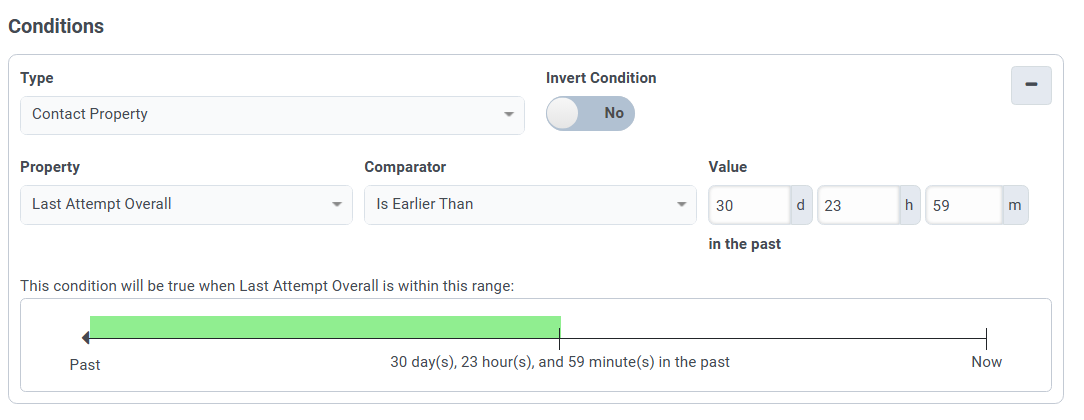Click the days value field showing 30
1084x420 pixels.
749,205
